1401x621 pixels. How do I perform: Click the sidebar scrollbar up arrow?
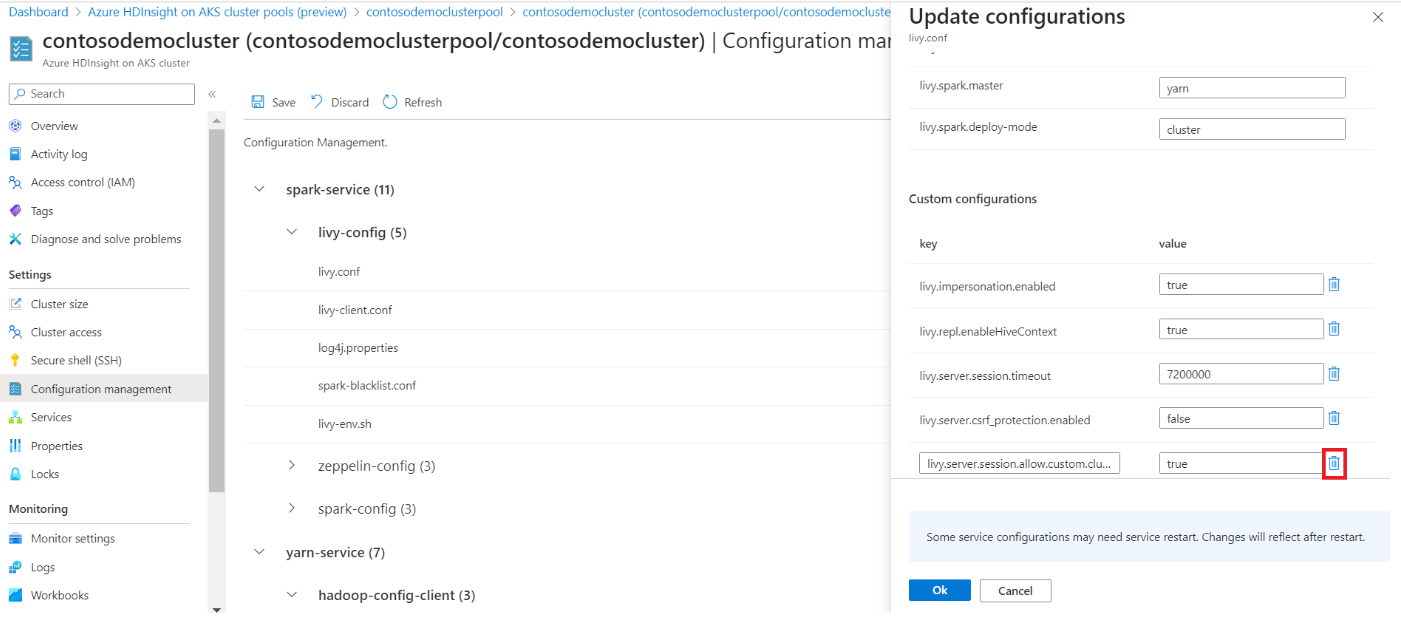click(x=217, y=120)
